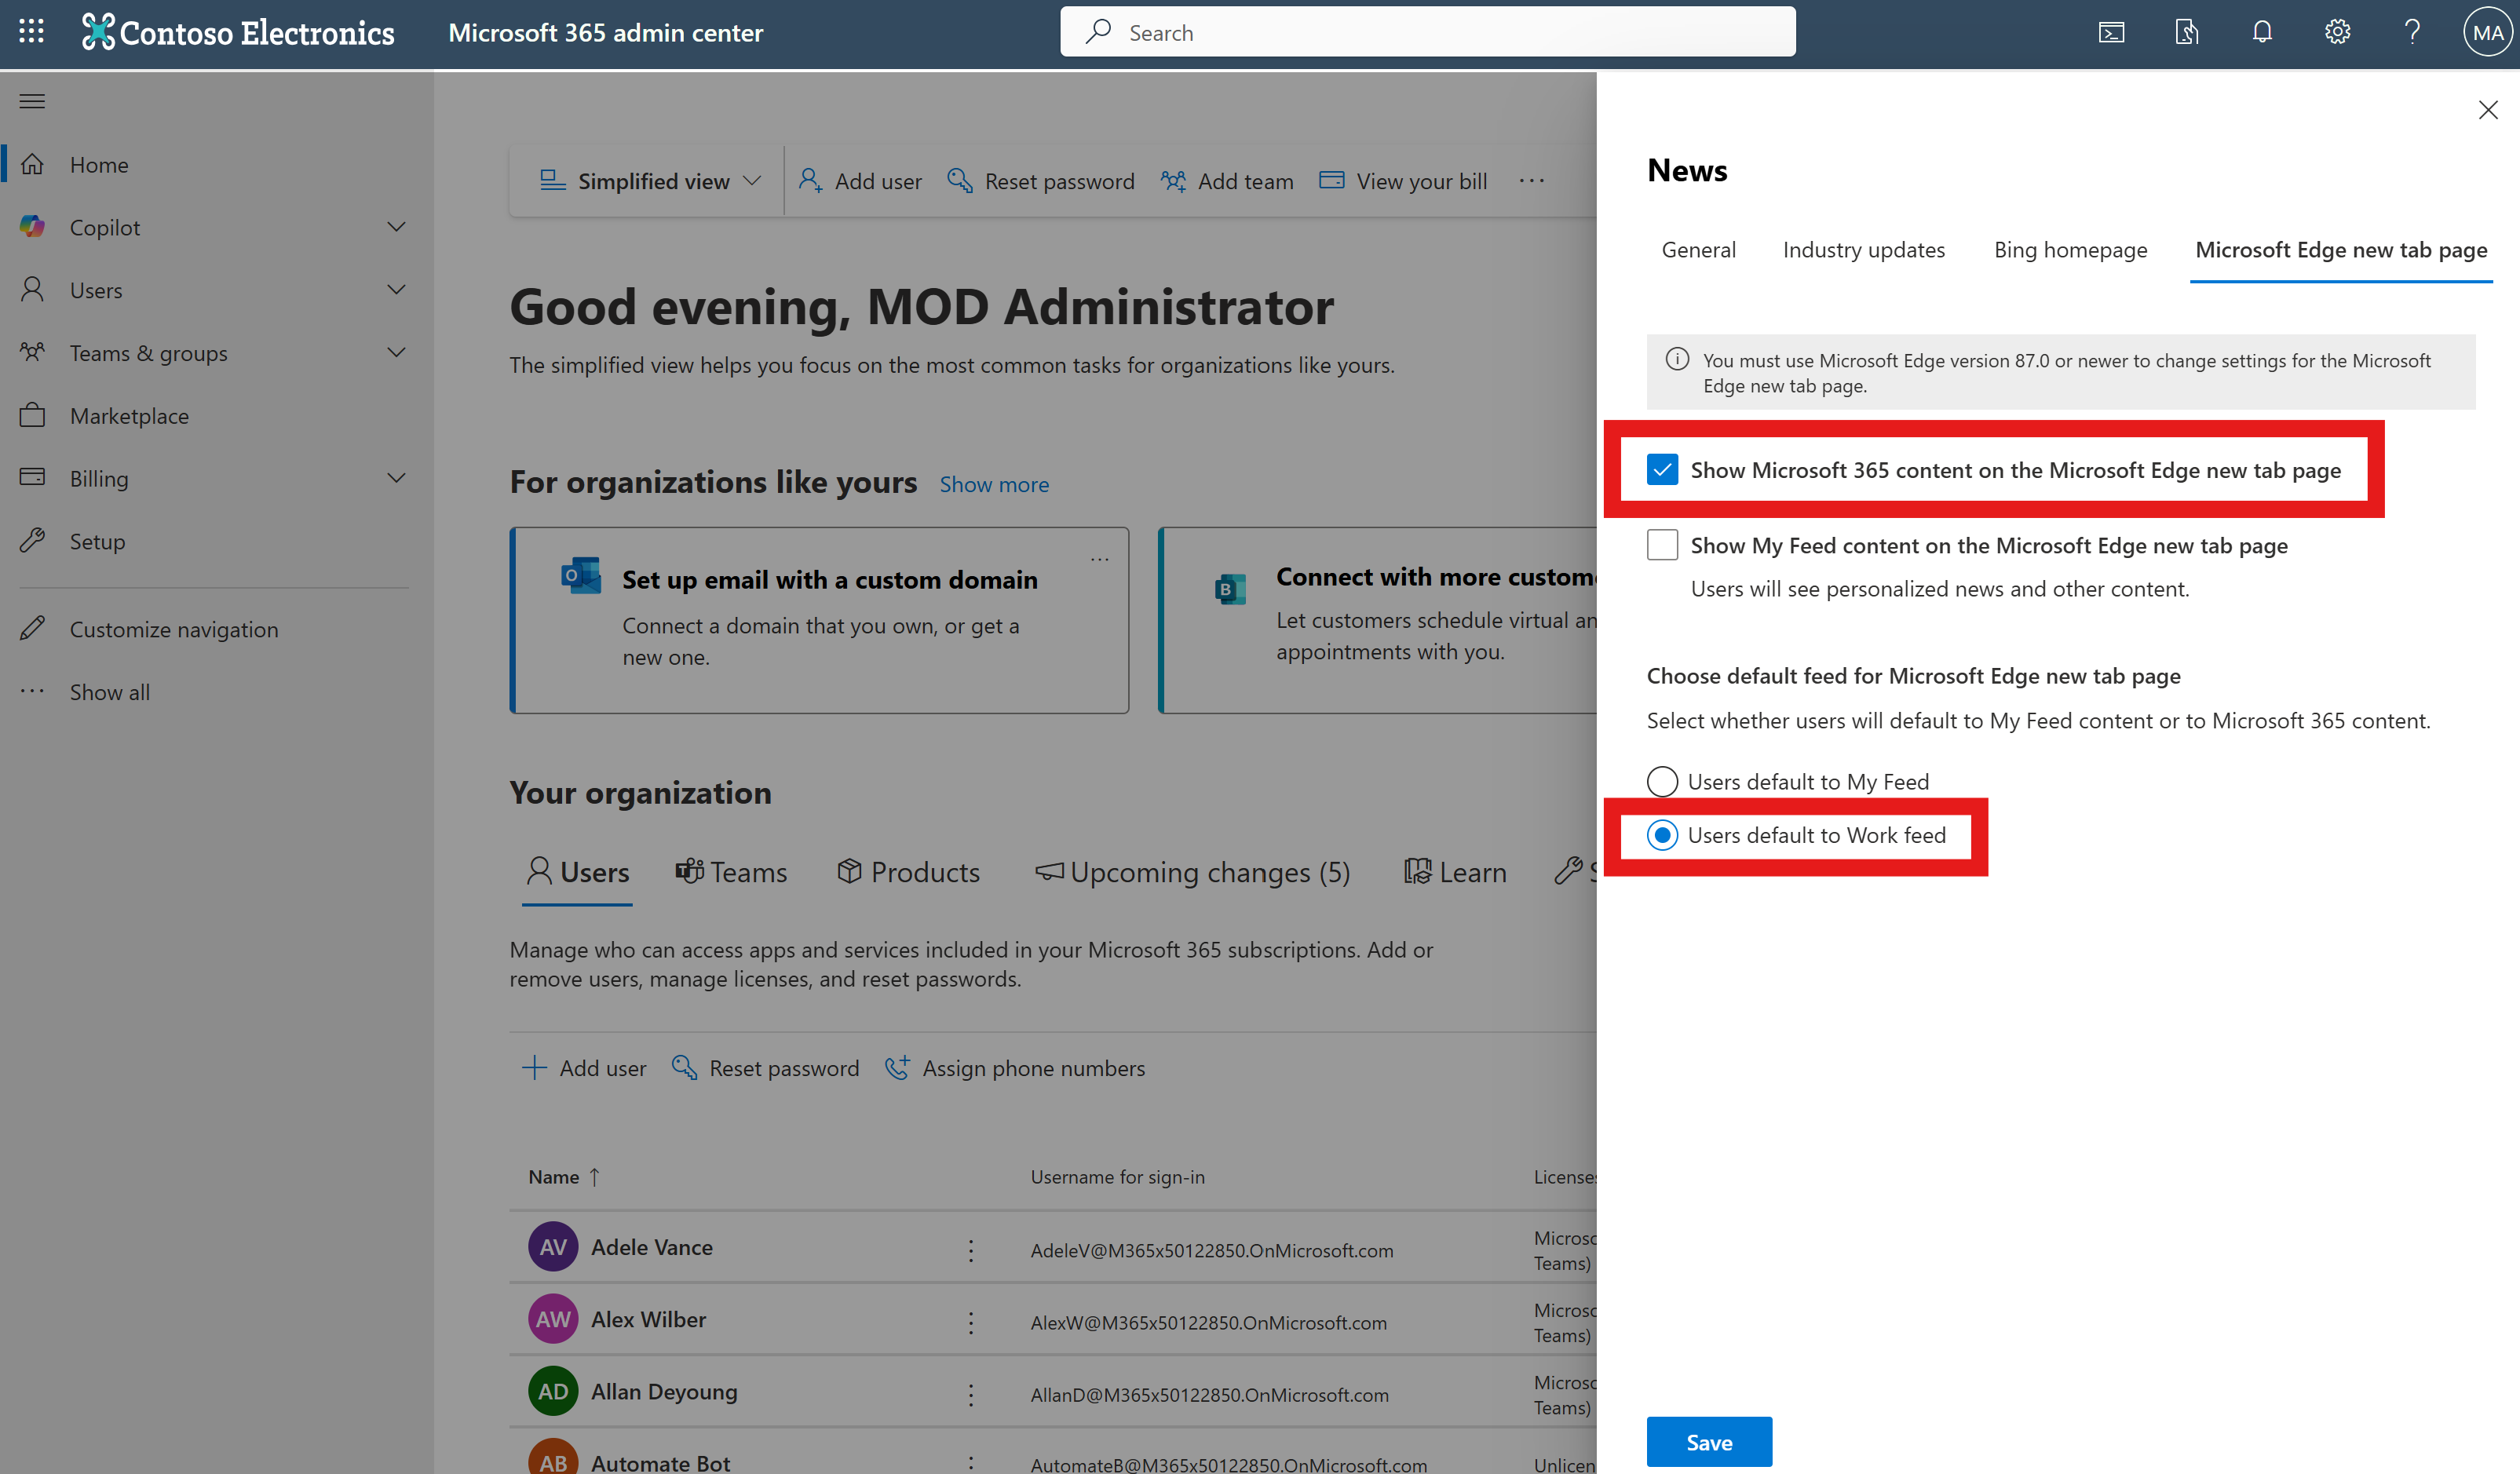2520x1474 pixels.
Task: Click the MA account avatar
Action: [x=2487, y=31]
